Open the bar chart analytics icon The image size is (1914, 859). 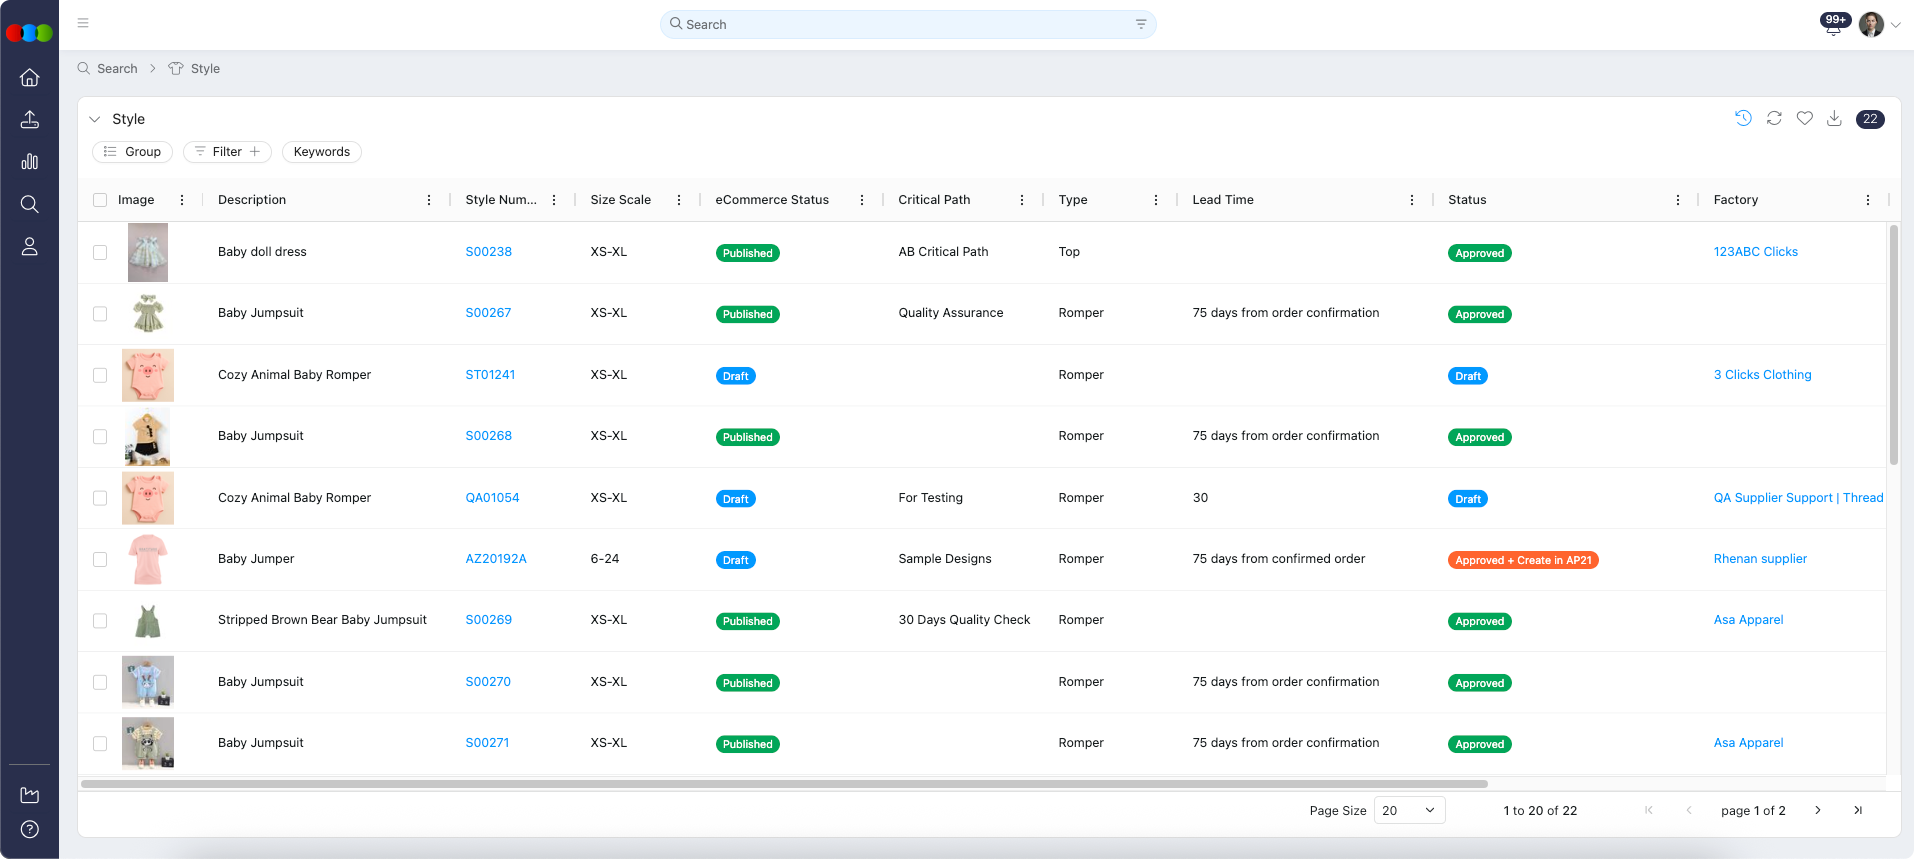[30, 162]
